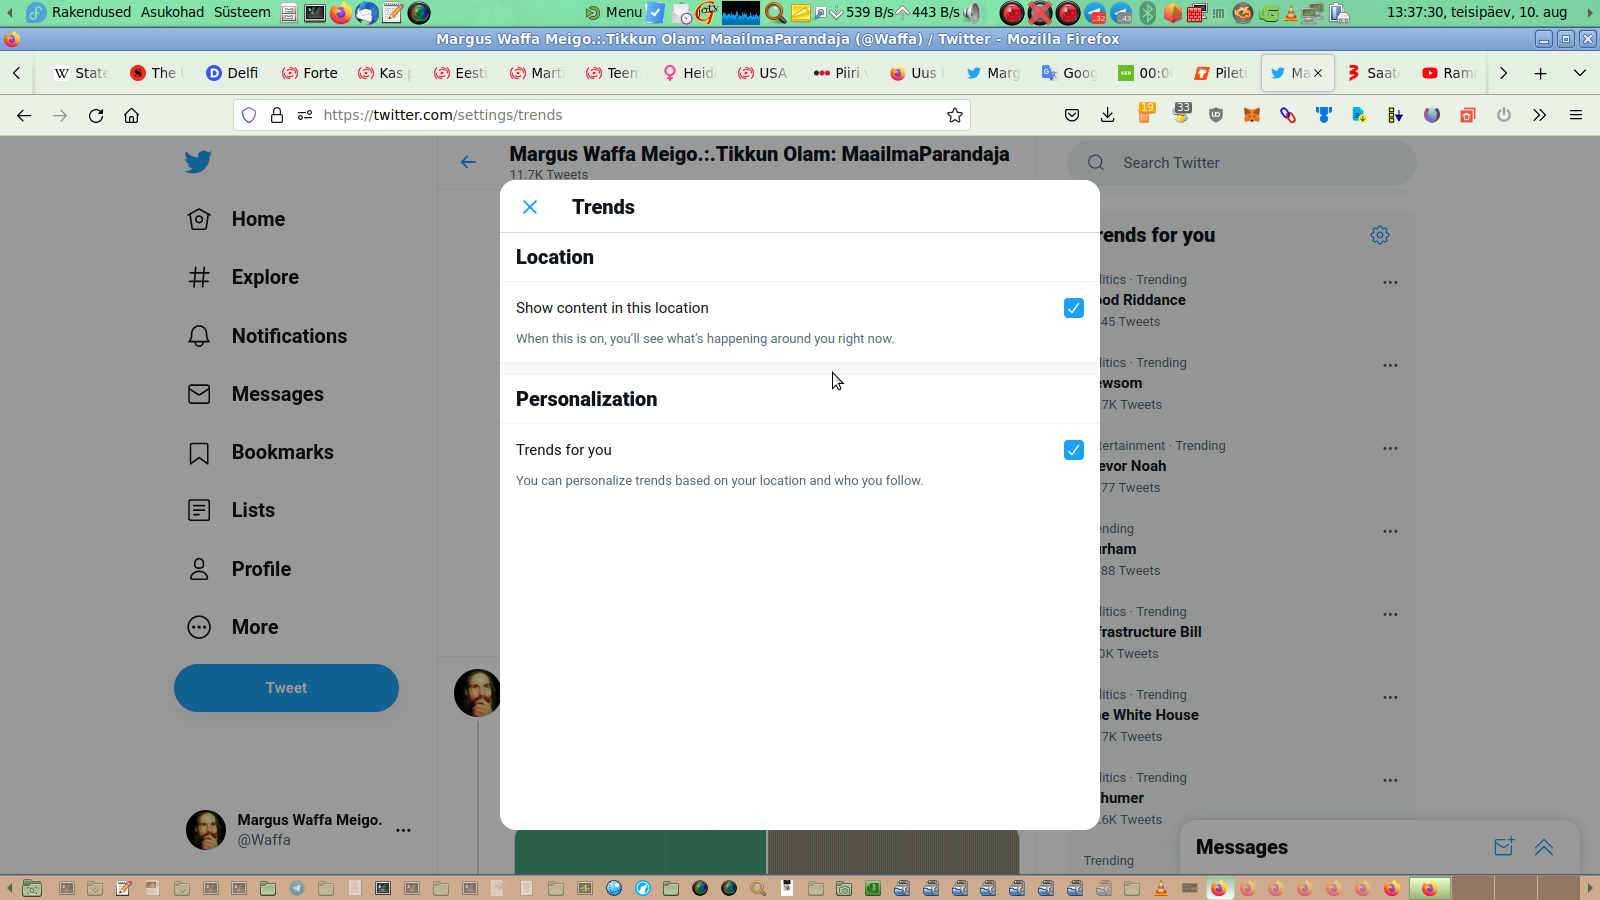The image size is (1600, 900).
Task: Open Notifications in the sidebar
Action: (x=268, y=336)
